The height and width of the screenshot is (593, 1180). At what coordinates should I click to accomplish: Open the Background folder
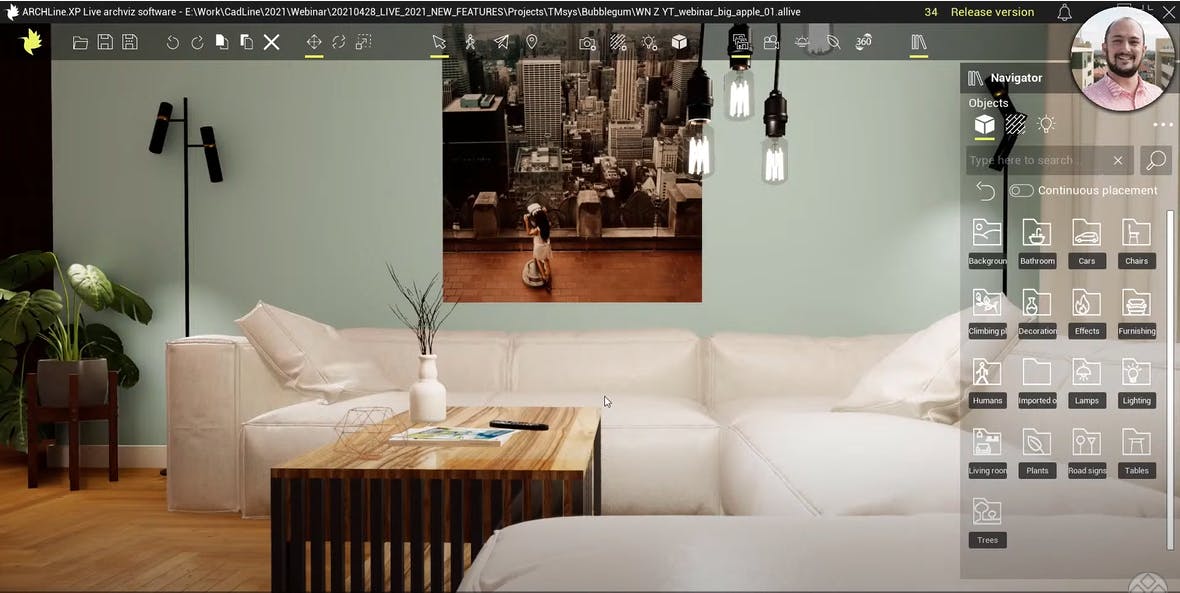[987, 242]
